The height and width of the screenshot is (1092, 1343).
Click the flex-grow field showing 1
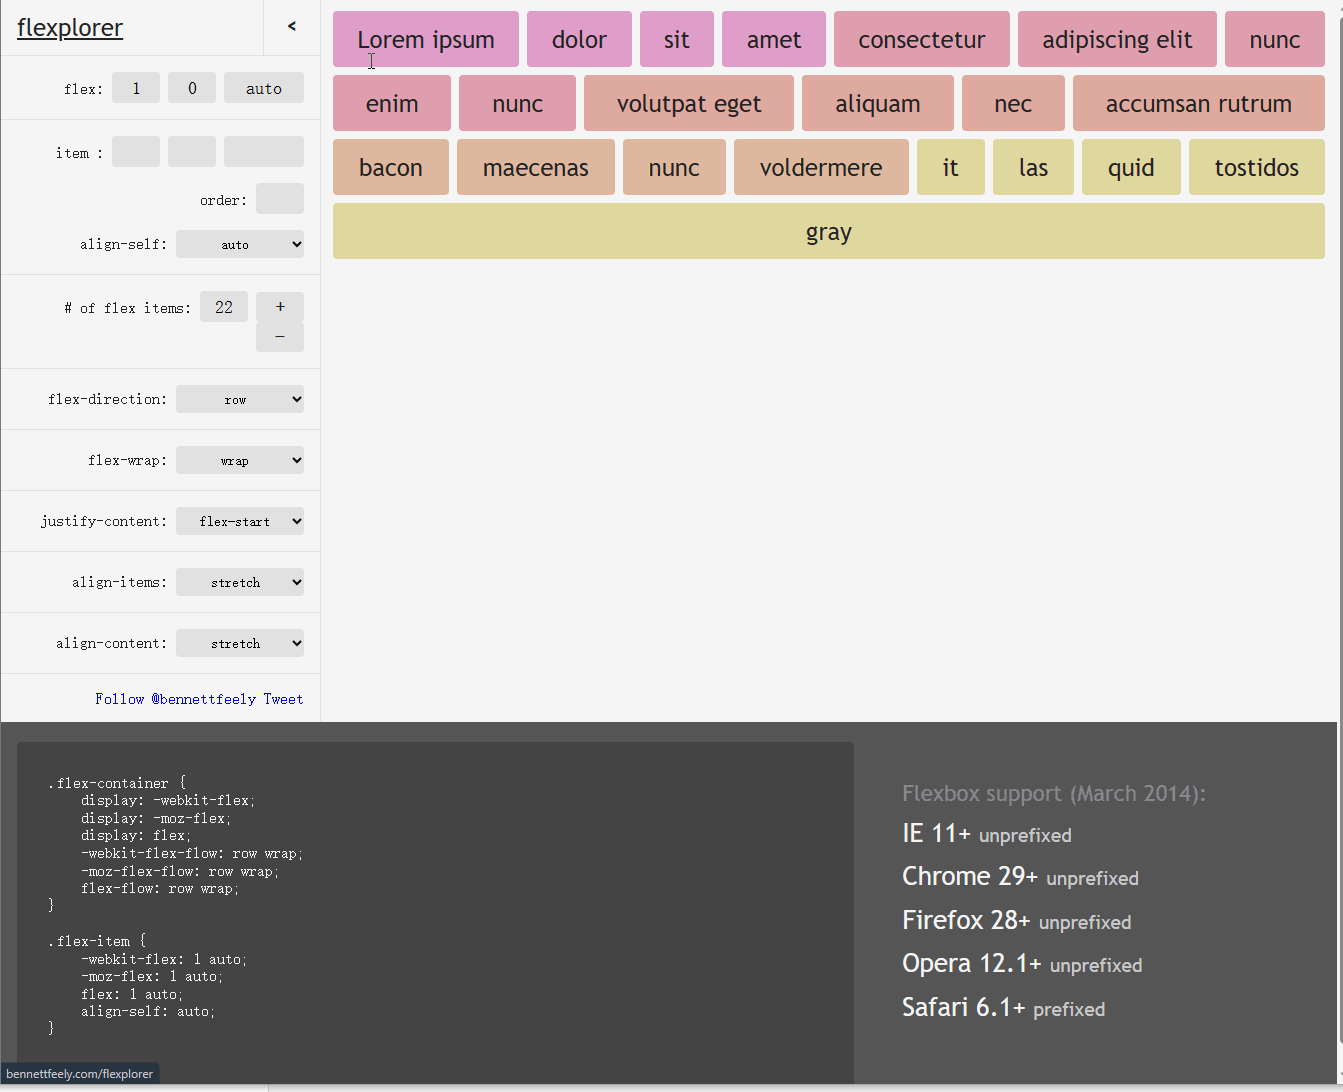point(136,88)
